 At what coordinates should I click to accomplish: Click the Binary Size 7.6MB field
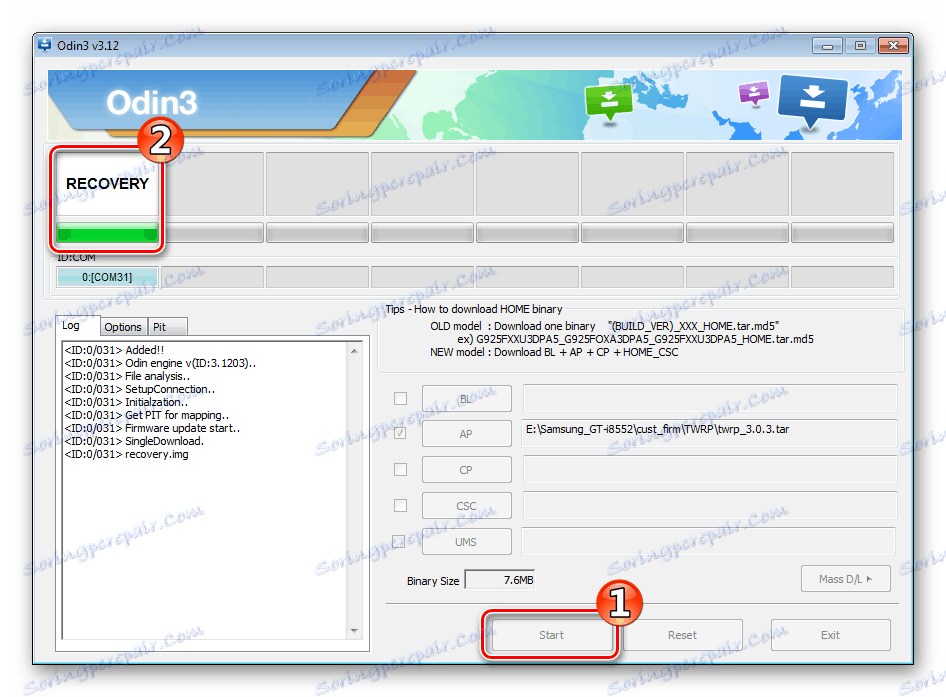tap(500, 580)
